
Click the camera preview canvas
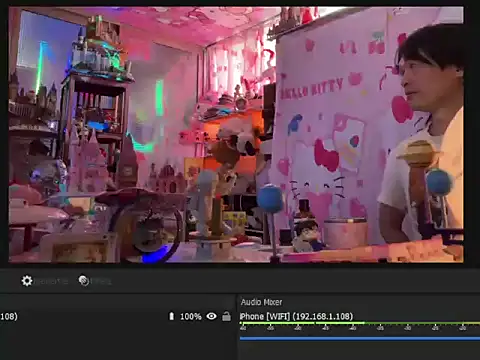pyautogui.click(x=236, y=134)
